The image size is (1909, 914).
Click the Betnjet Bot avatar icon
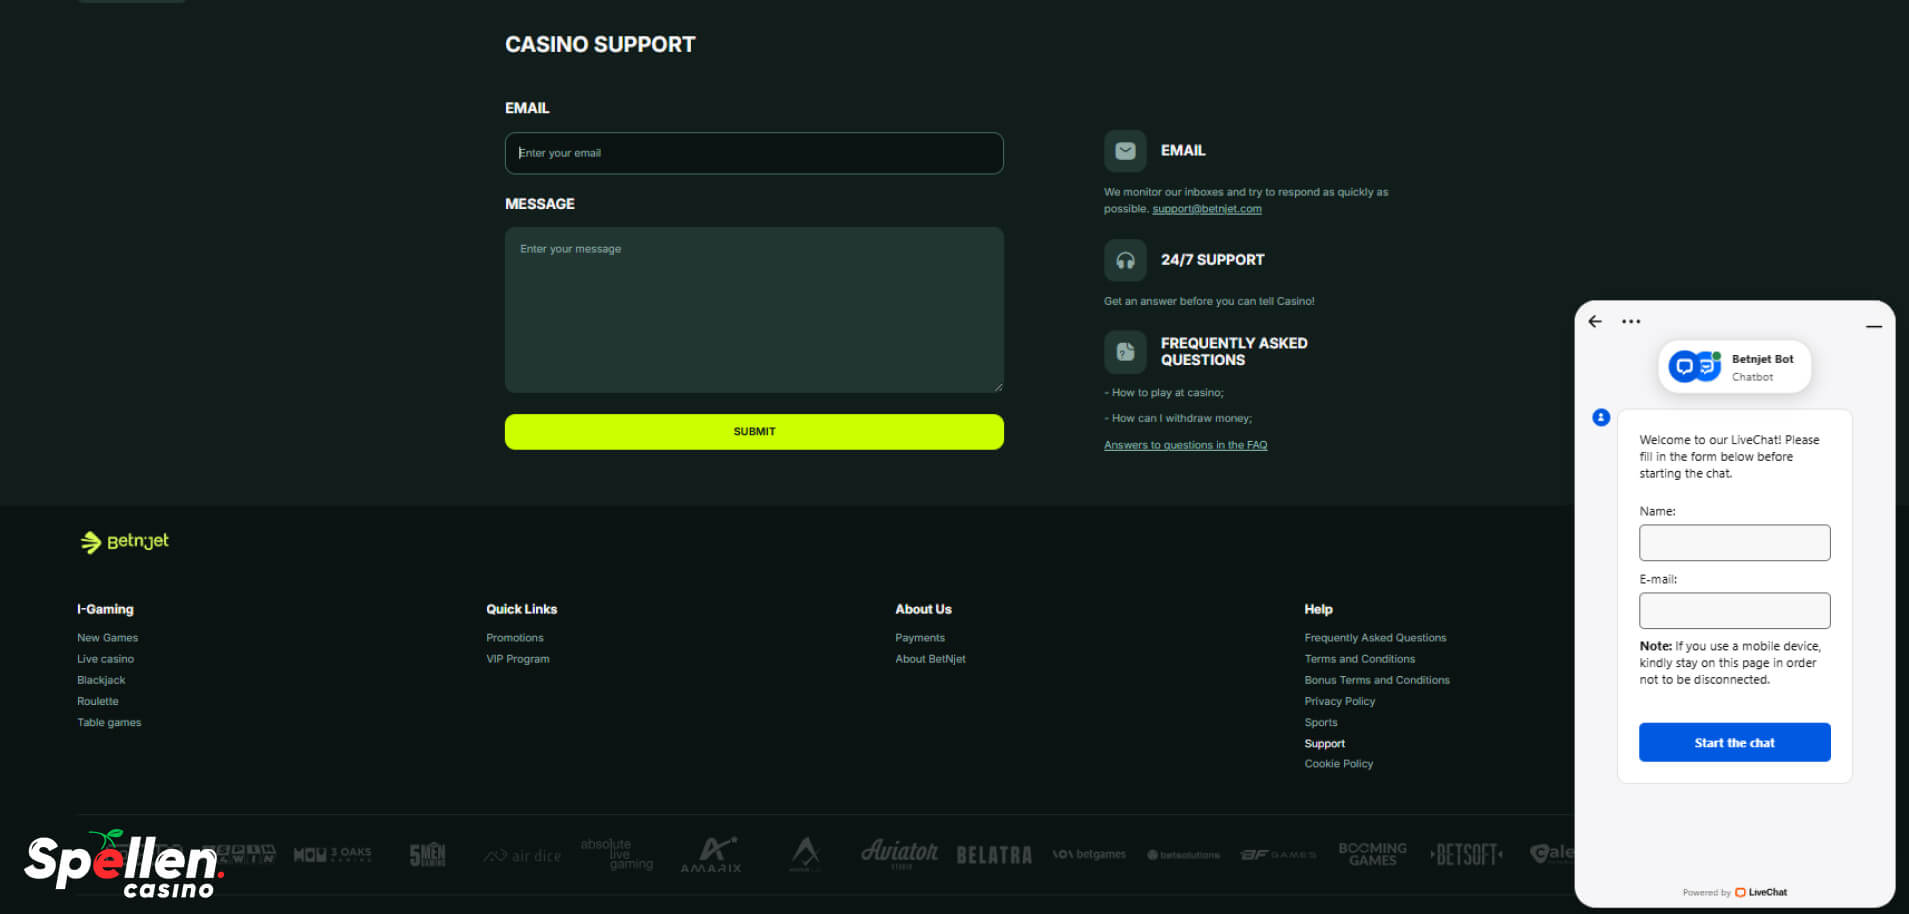tap(1694, 367)
